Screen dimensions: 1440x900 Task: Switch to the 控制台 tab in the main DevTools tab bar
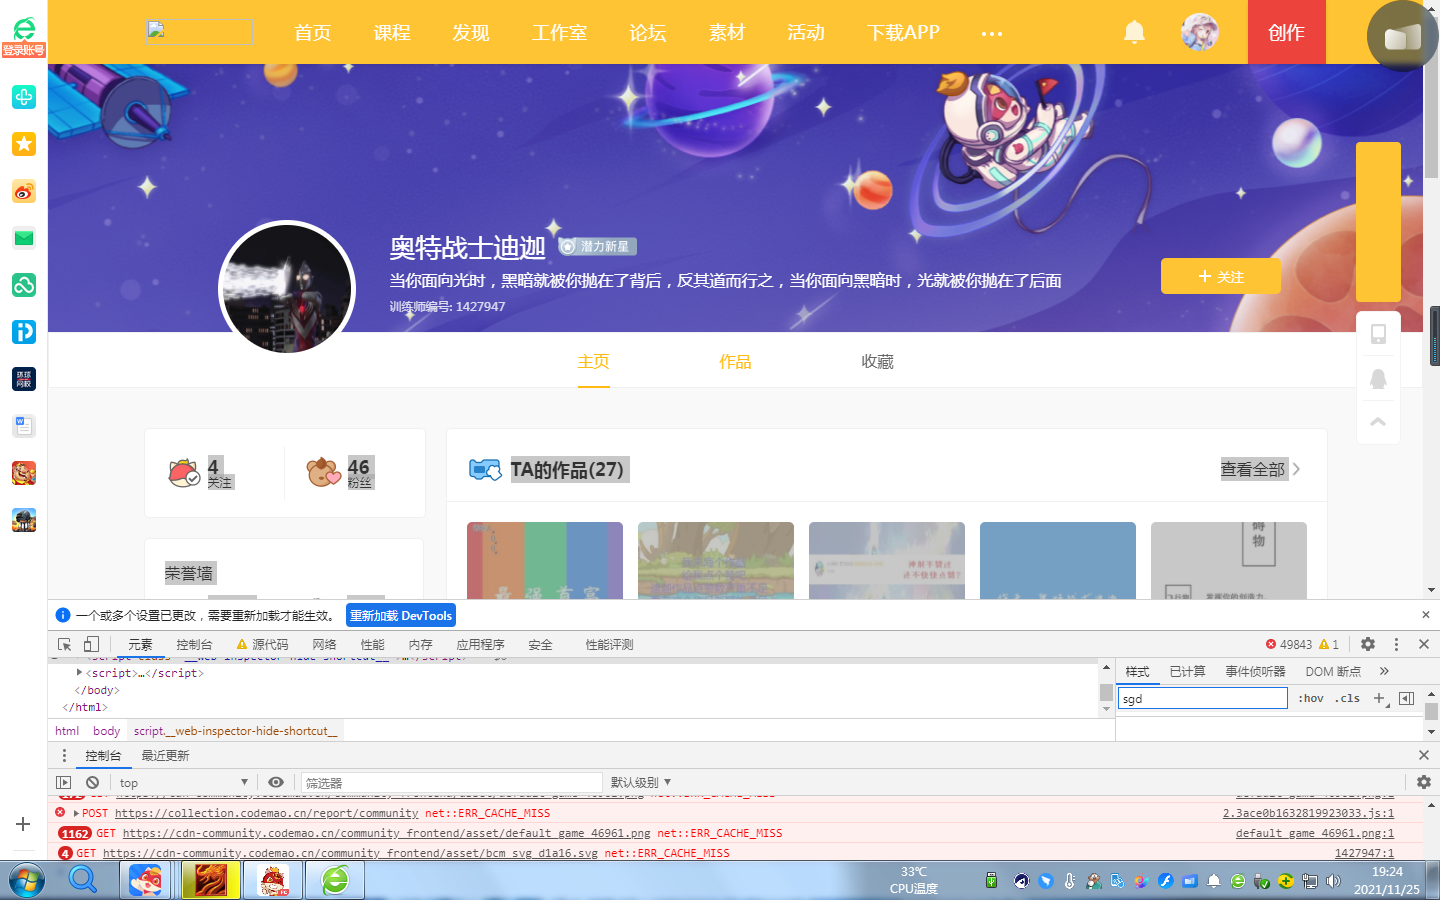[x=194, y=645]
